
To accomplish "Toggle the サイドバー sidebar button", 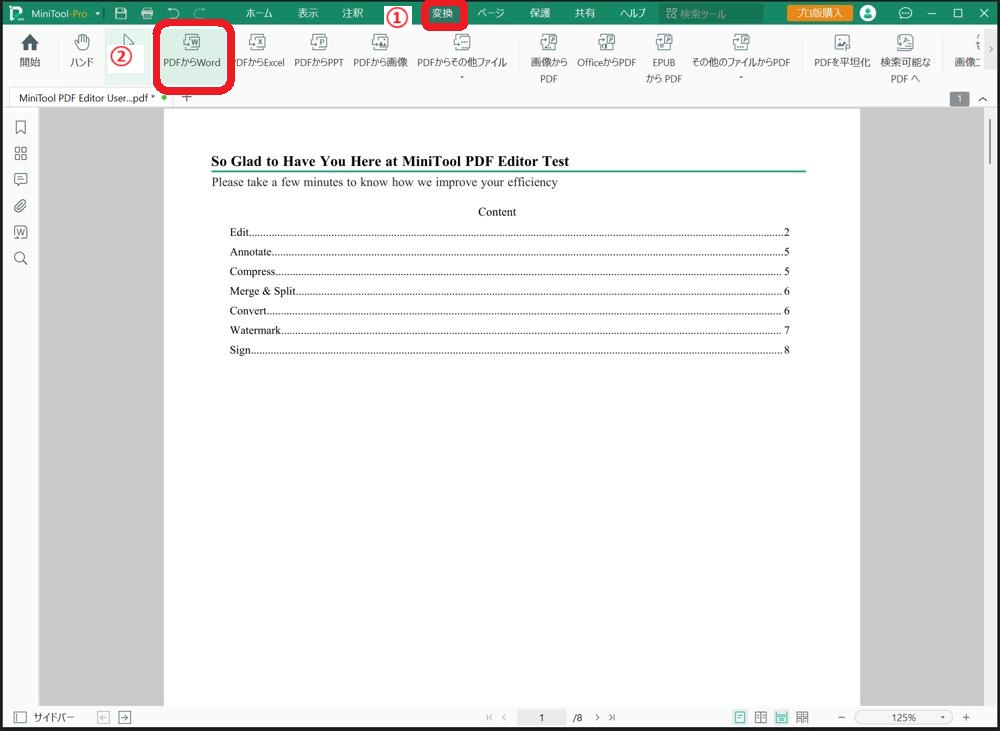I will click(44, 717).
